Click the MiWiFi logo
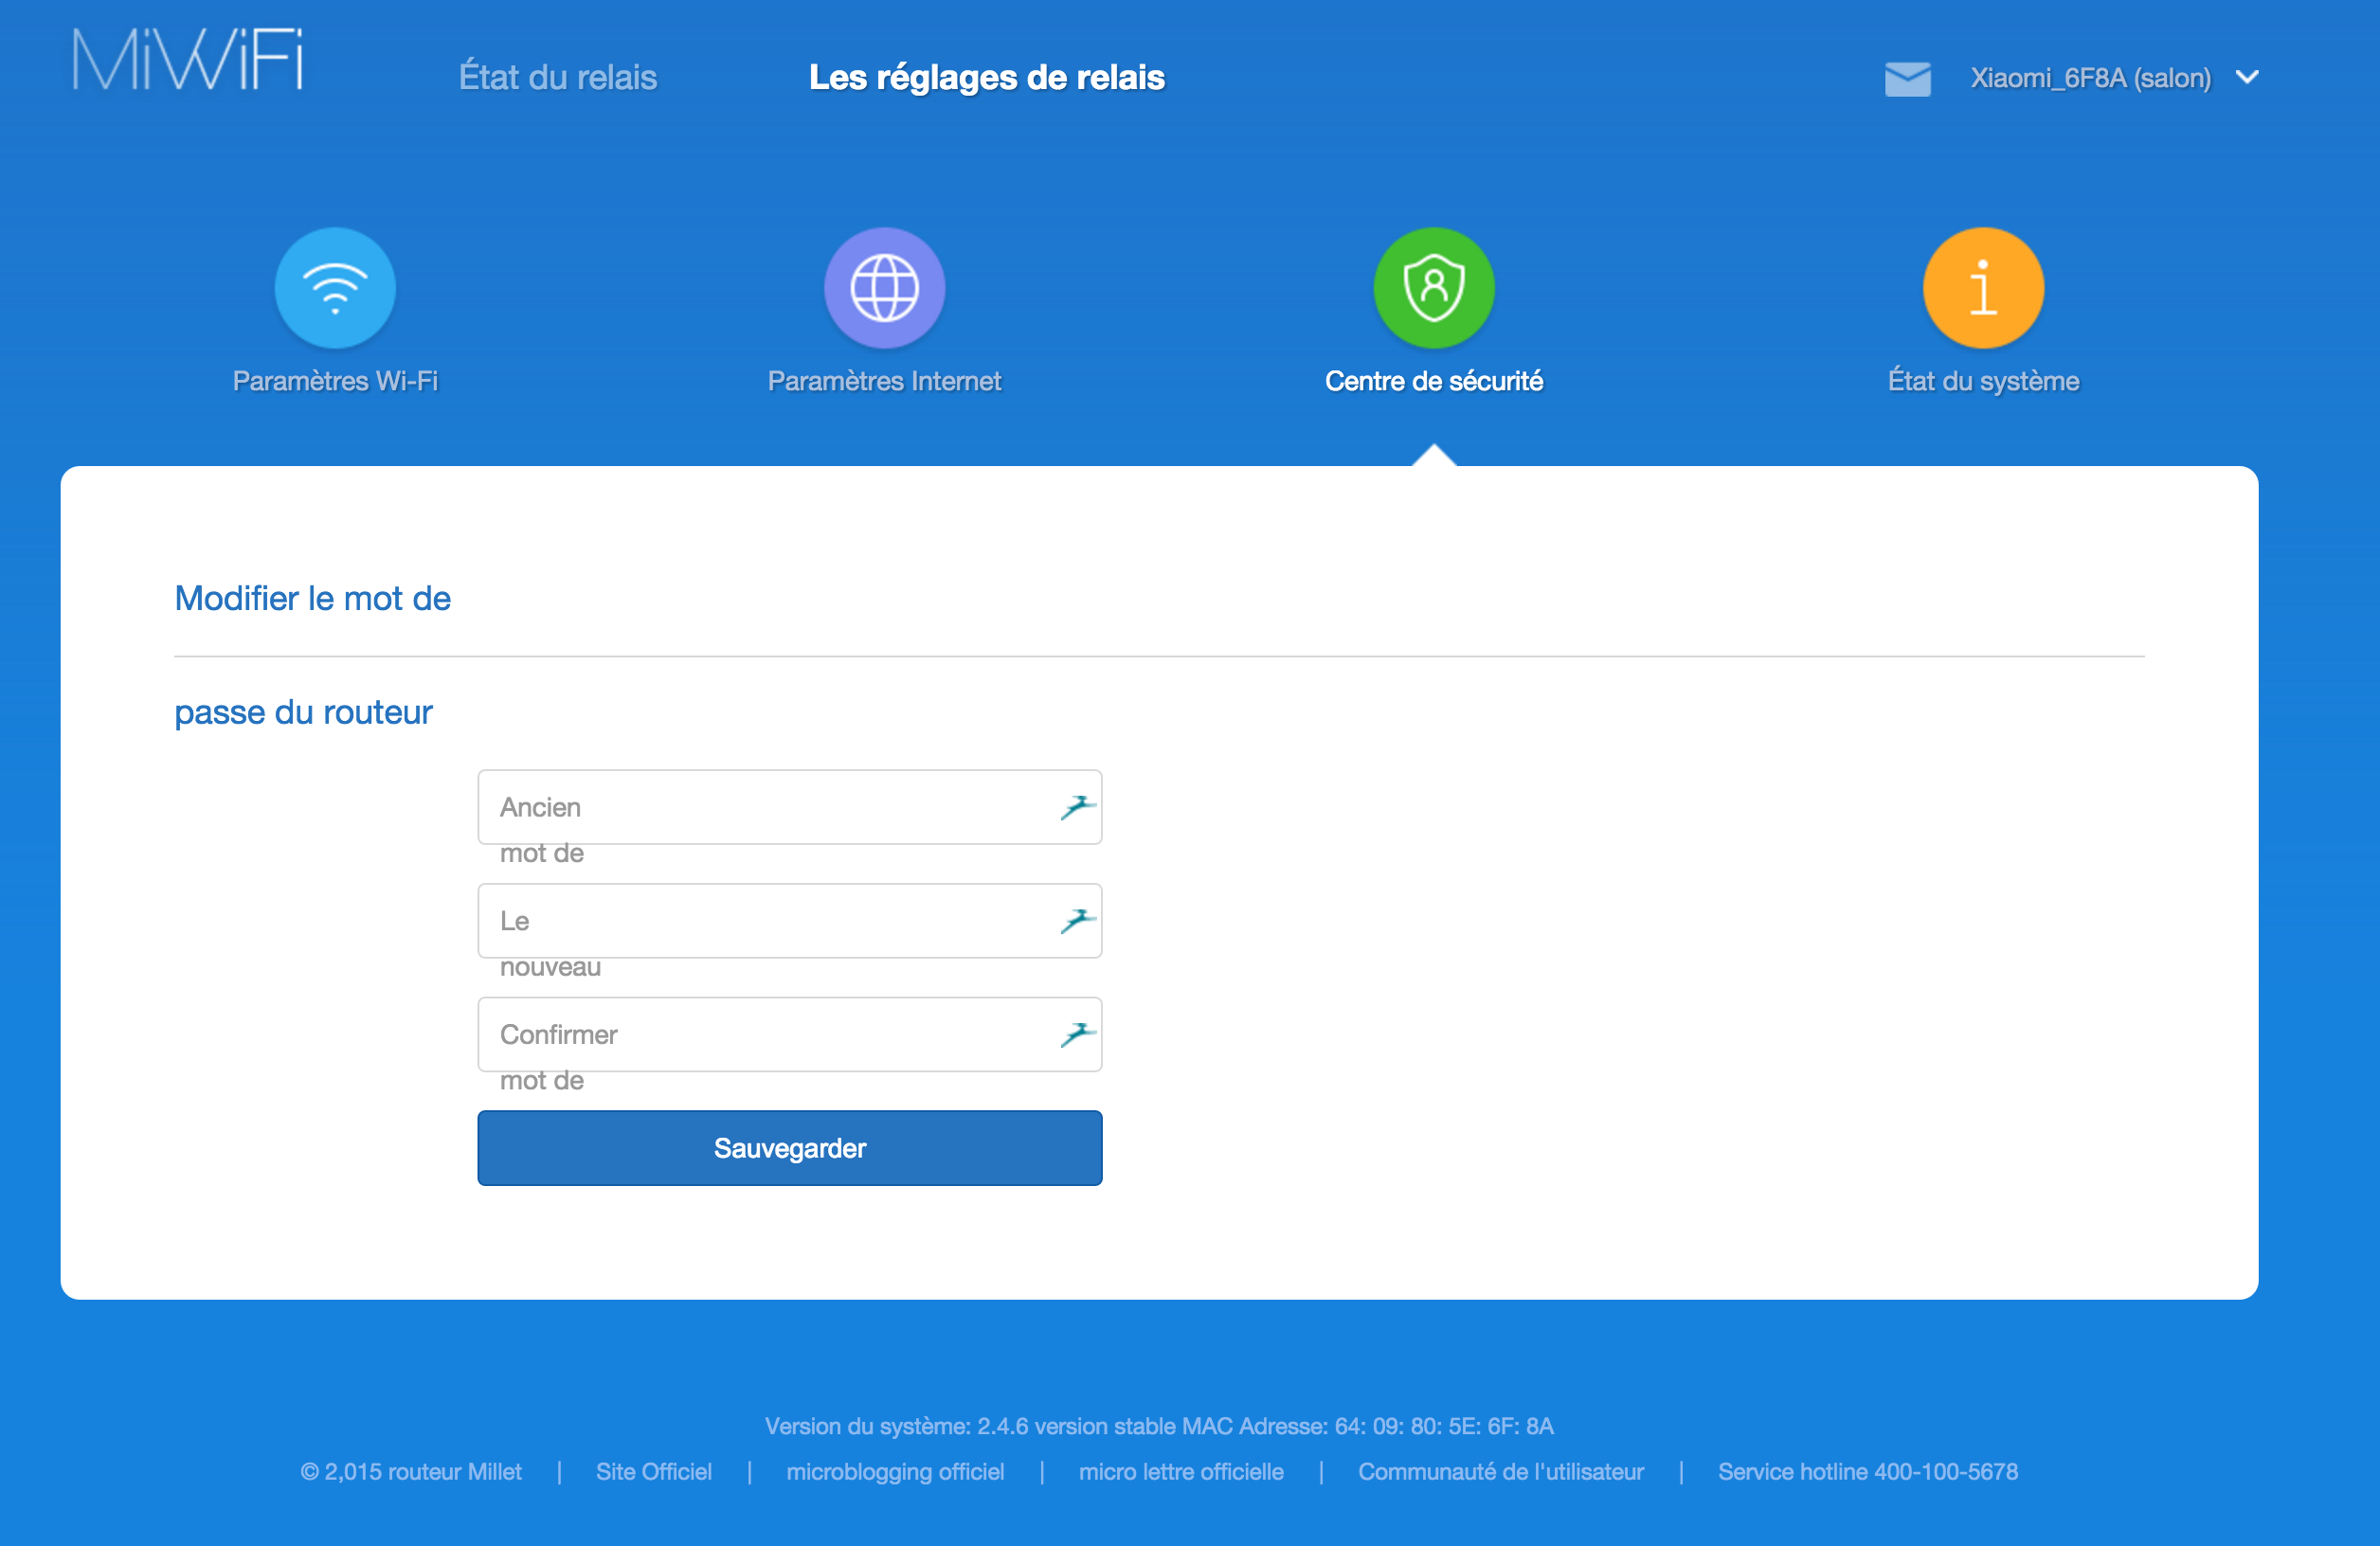2380x1546 pixels. click(188, 60)
